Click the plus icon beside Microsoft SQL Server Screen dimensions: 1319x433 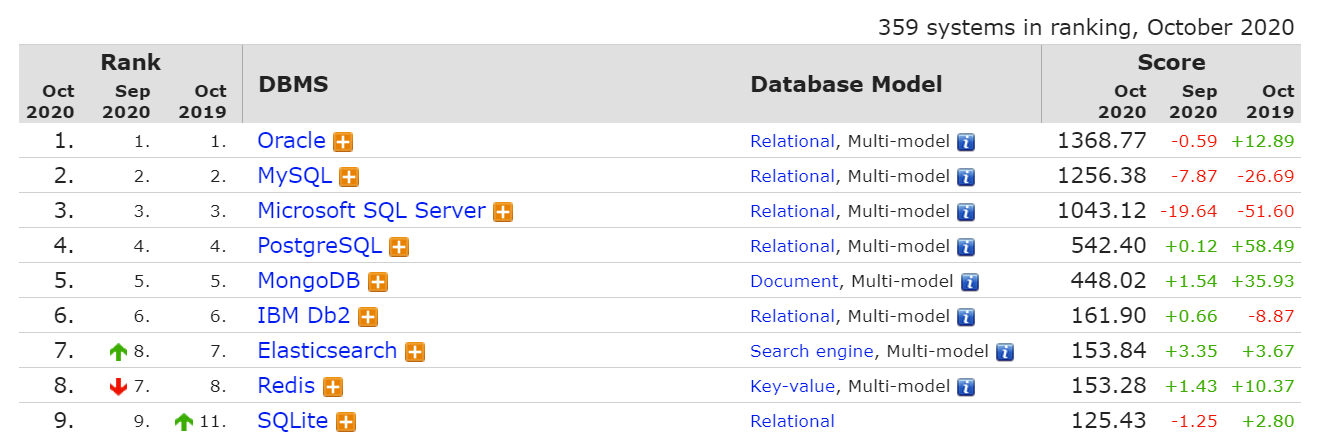pyautogui.click(x=503, y=212)
